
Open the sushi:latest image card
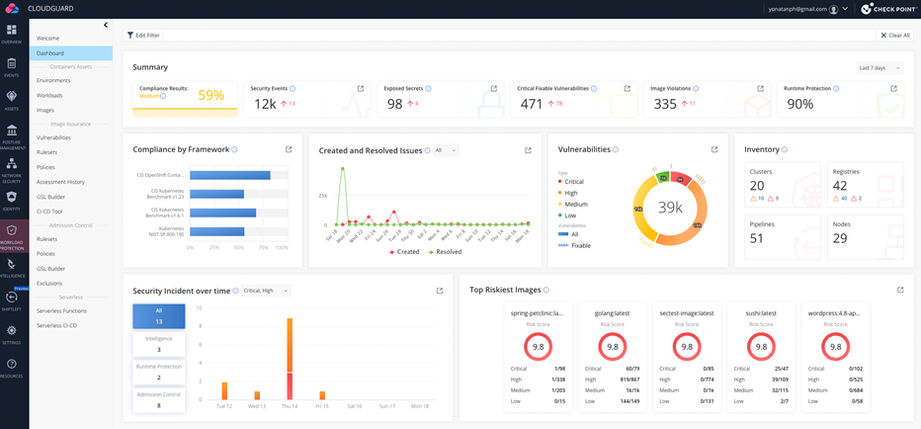761,357
